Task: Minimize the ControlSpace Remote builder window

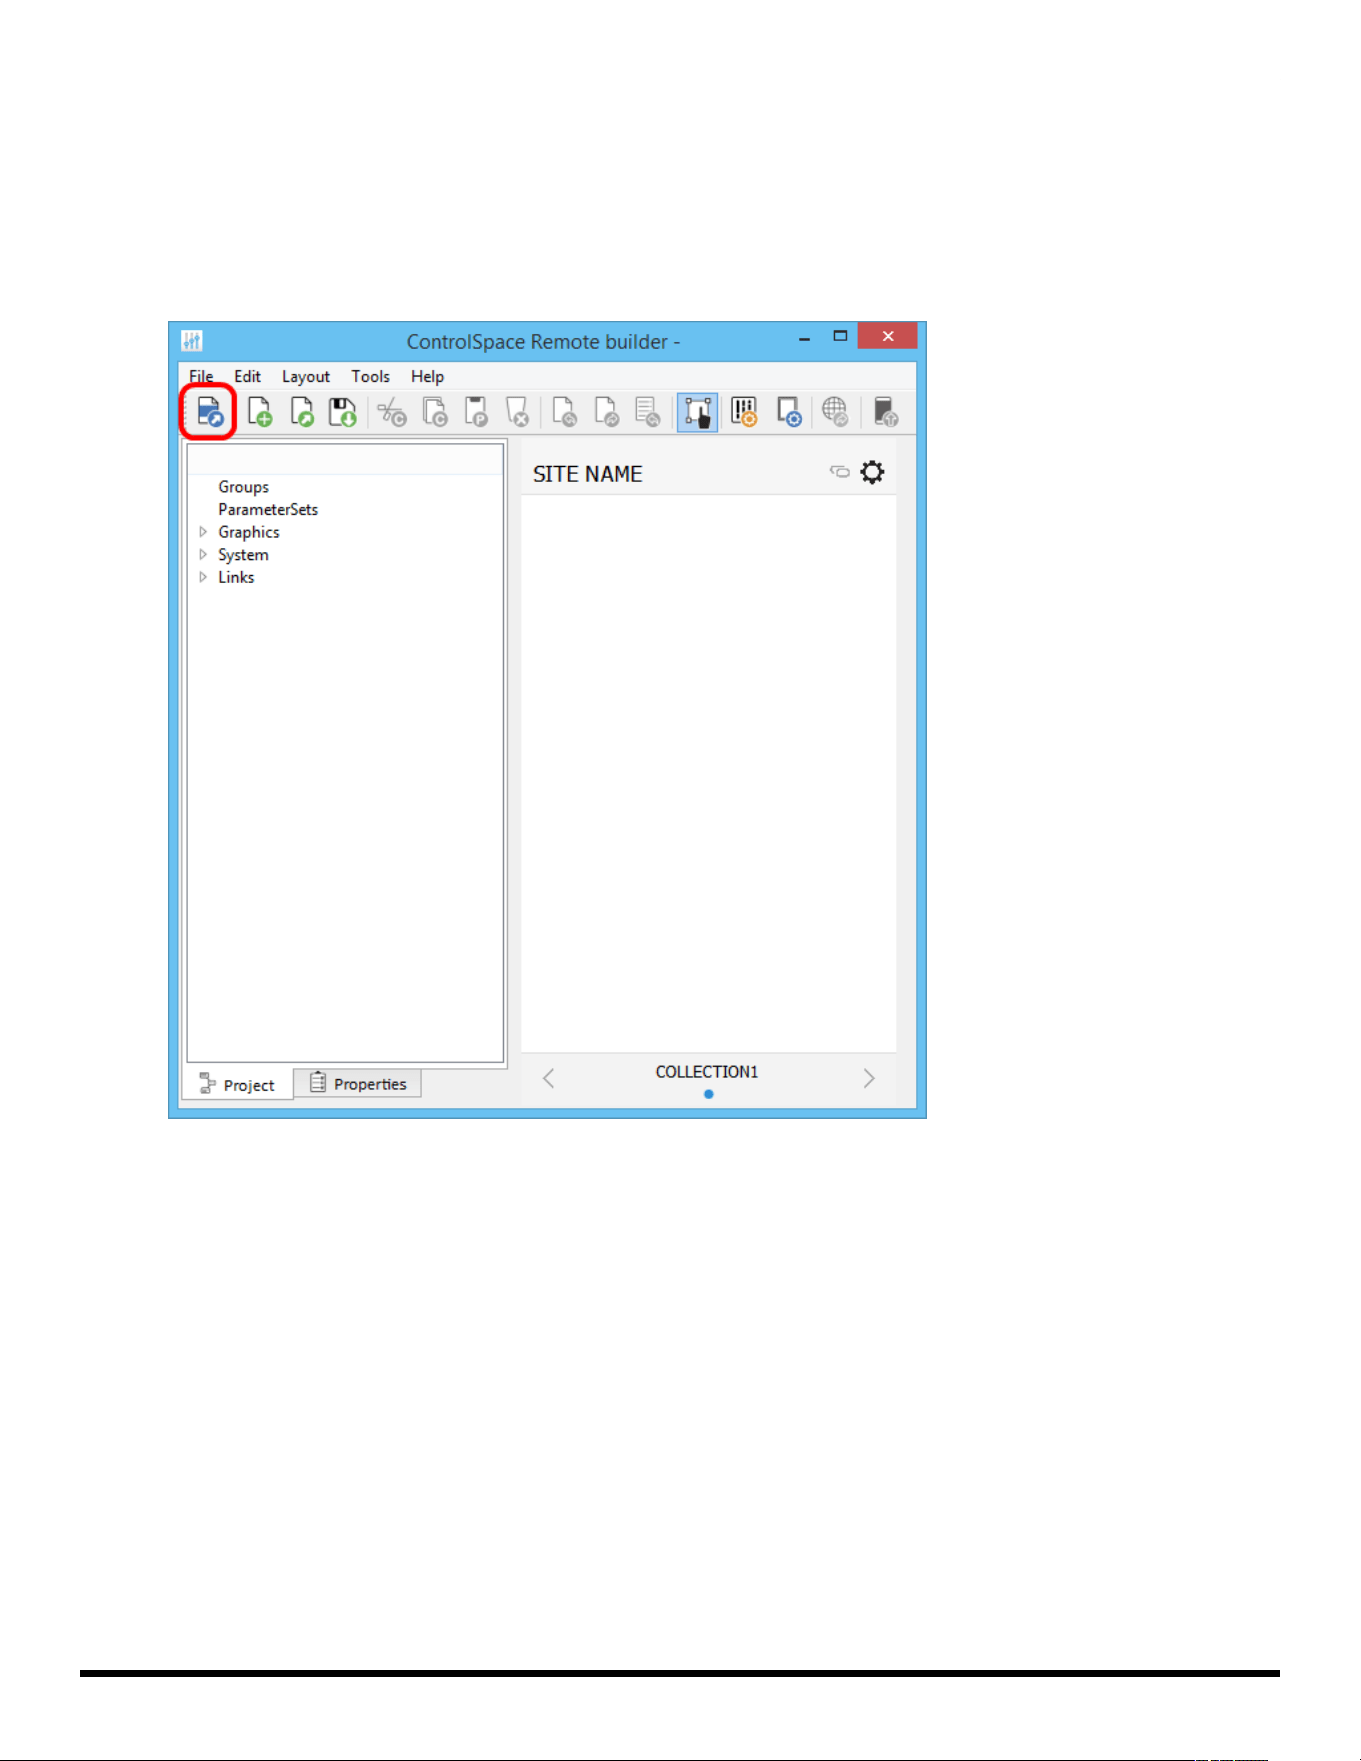Action: point(804,338)
